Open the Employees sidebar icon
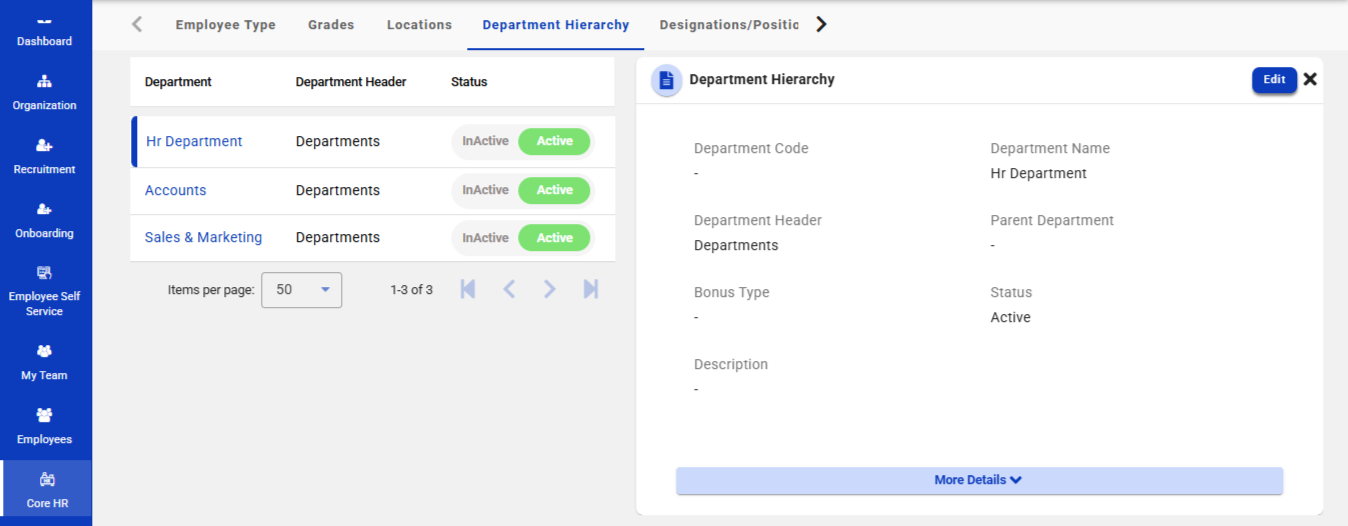The height and width of the screenshot is (526, 1348). click(44, 416)
